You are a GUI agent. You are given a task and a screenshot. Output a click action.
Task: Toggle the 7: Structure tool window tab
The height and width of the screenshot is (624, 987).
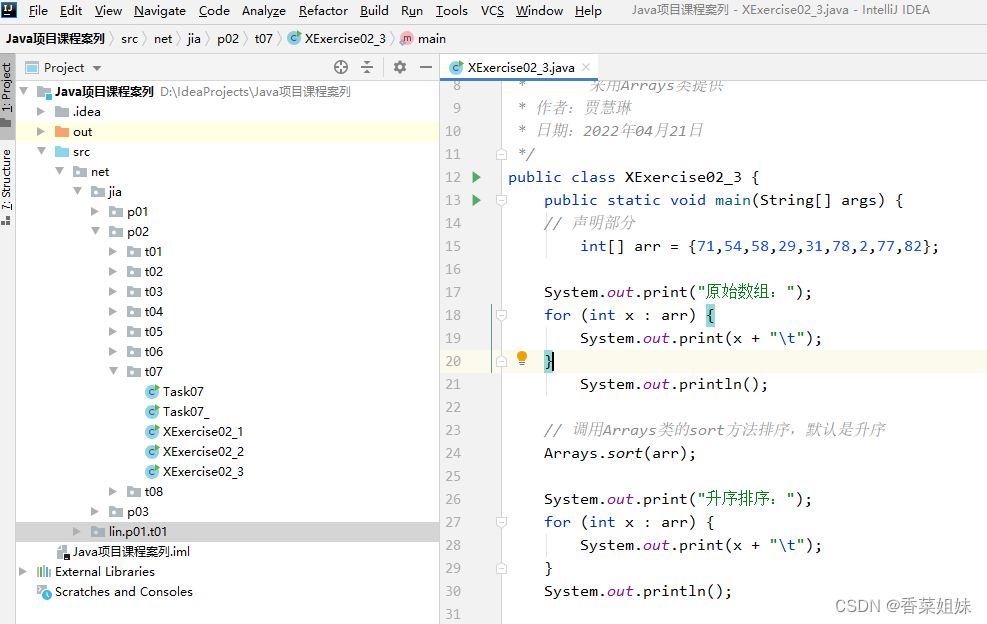[x=7, y=187]
